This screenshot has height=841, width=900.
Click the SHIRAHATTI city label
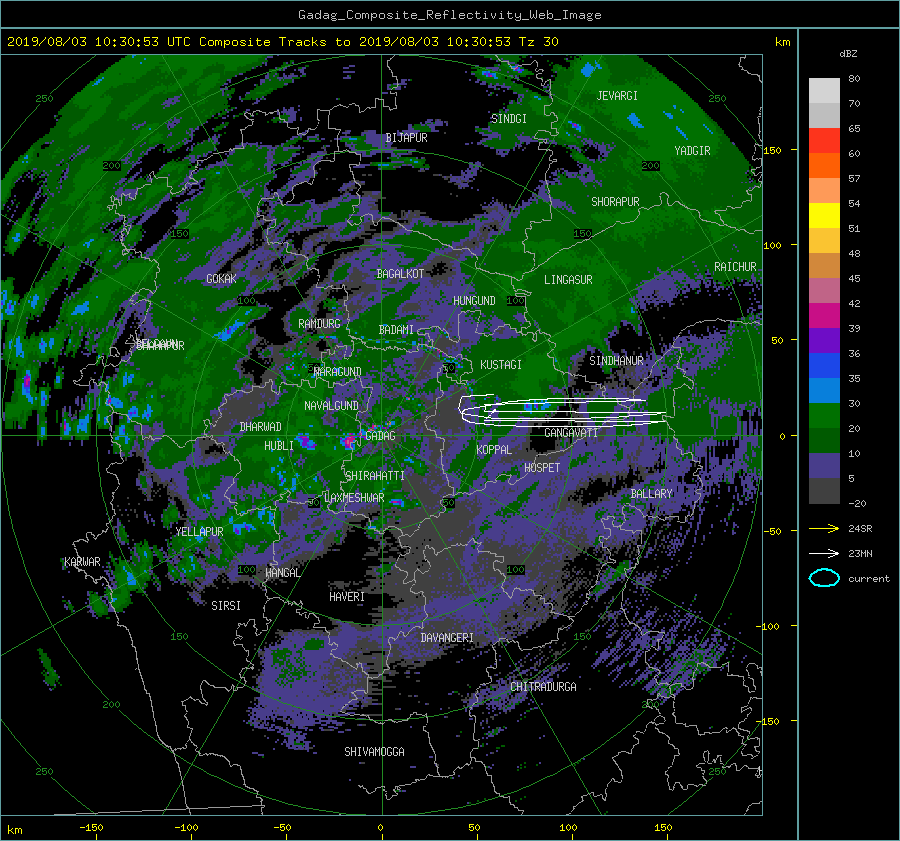pos(375,476)
